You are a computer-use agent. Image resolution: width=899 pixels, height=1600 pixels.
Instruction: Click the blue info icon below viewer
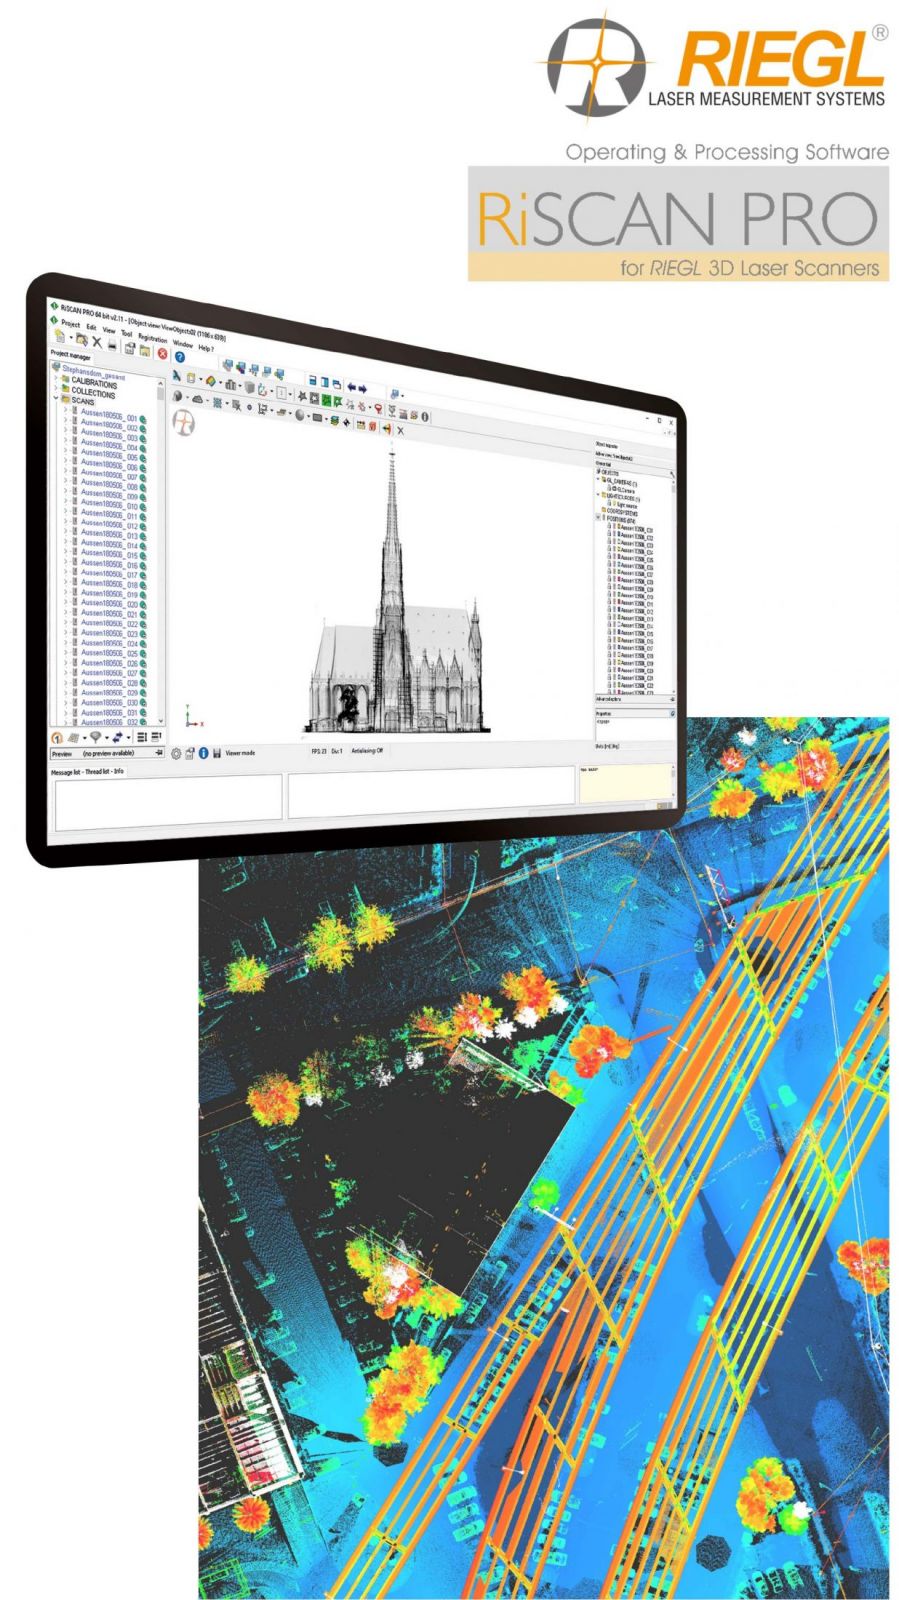pos(203,753)
